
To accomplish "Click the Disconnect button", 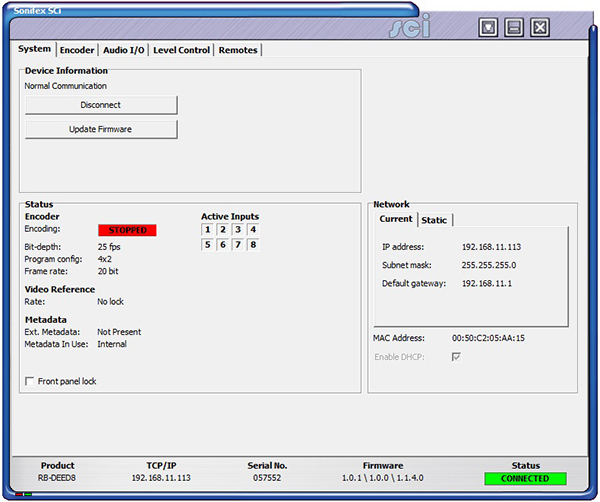I will point(101,105).
